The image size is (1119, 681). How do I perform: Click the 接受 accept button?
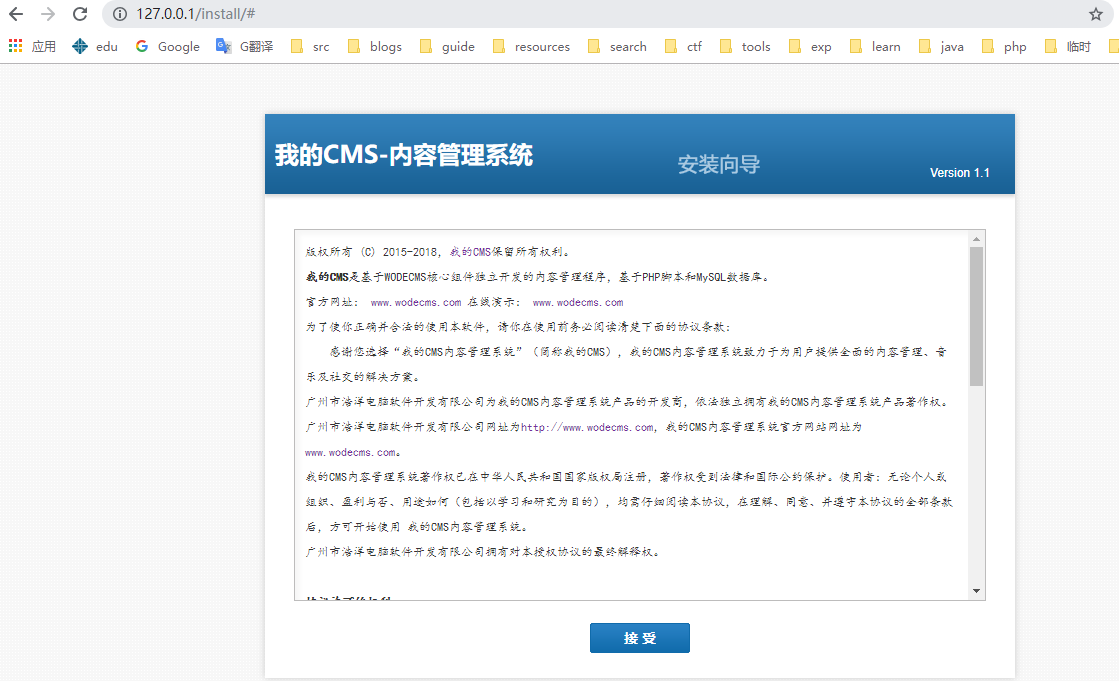[x=639, y=638]
